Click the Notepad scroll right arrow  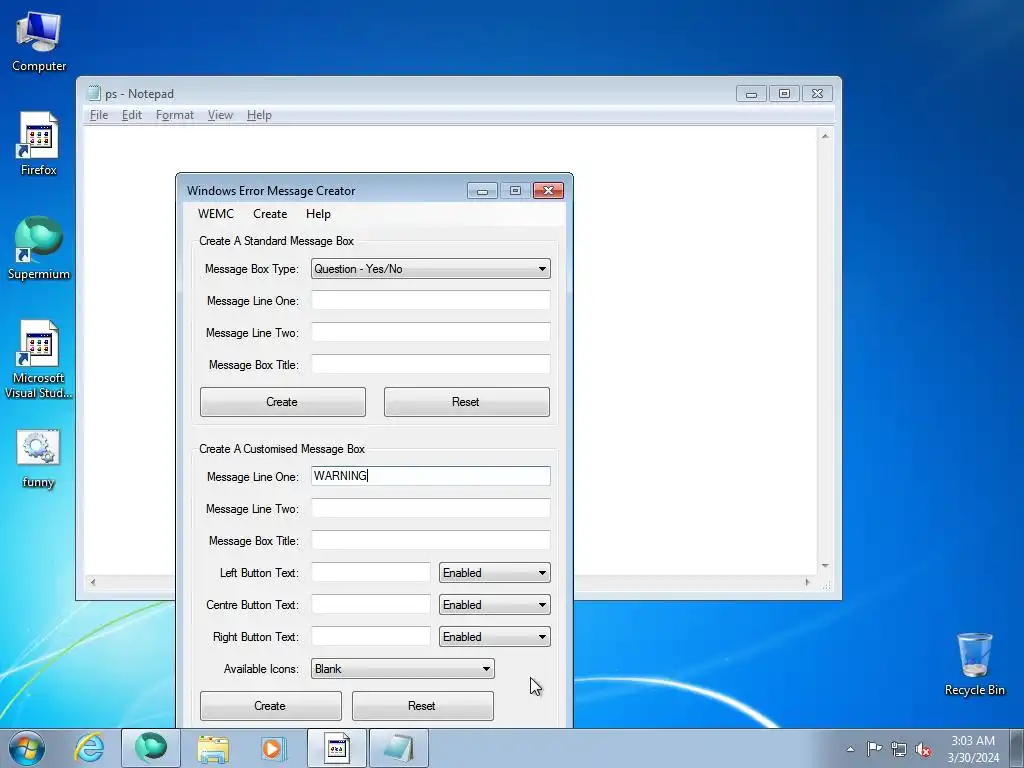pos(808,582)
